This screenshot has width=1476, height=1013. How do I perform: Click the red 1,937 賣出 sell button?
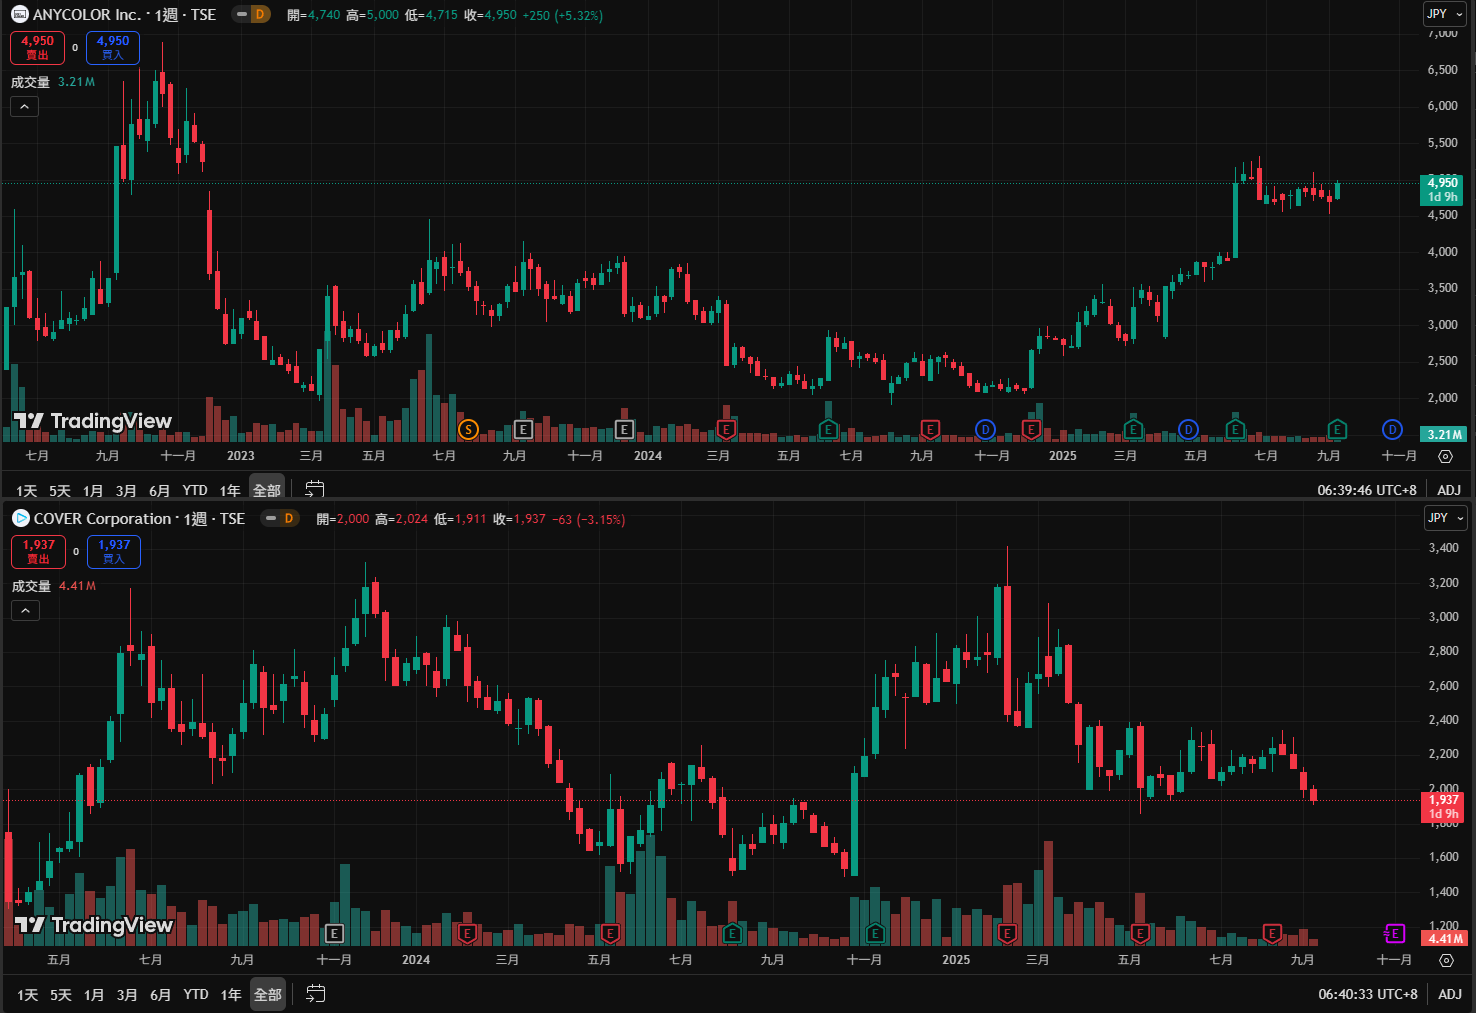click(39, 552)
